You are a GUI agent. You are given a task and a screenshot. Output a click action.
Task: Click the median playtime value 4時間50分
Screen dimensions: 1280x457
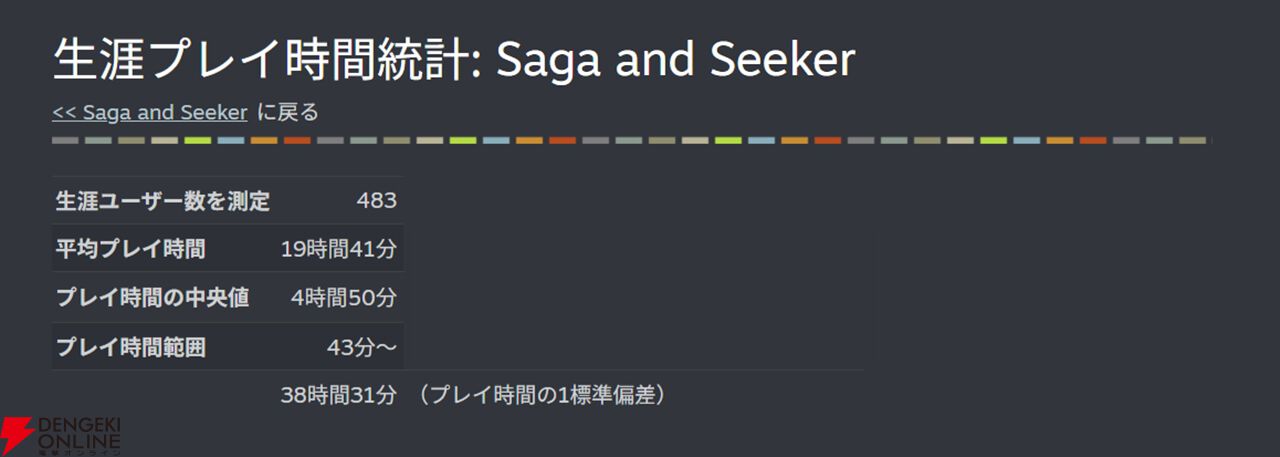point(344,298)
